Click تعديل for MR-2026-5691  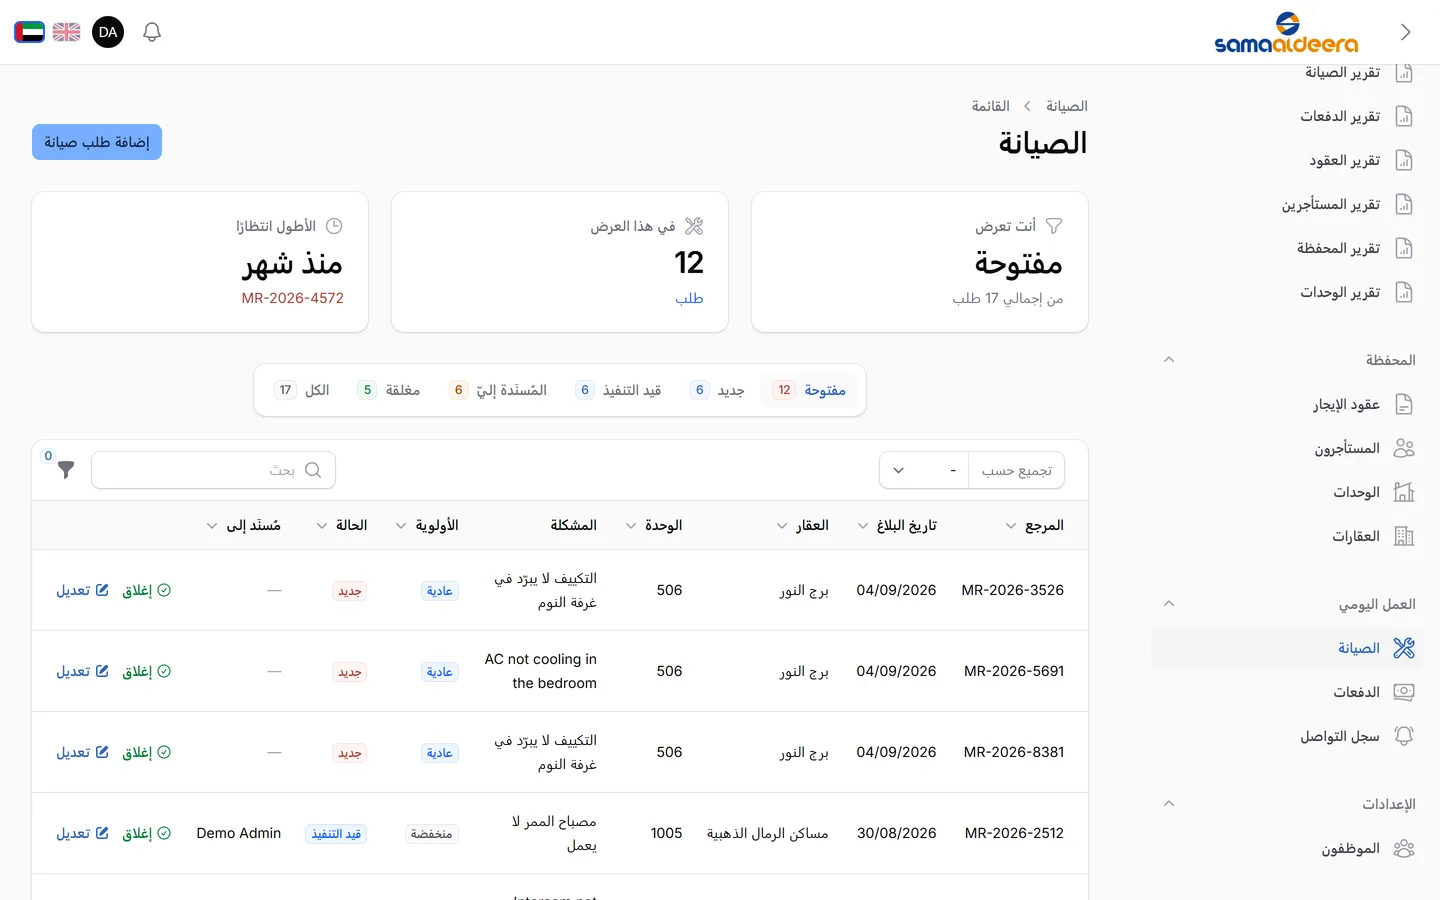coord(82,672)
